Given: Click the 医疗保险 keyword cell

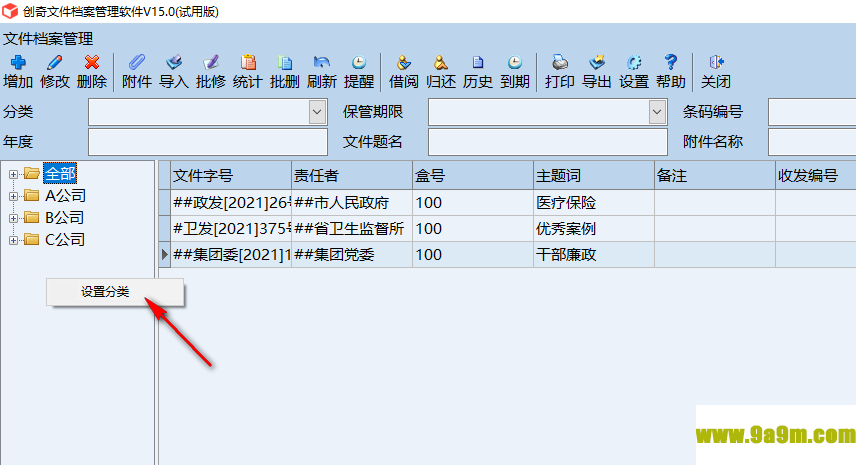Looking at the screenshot, I should coord(594,202).
